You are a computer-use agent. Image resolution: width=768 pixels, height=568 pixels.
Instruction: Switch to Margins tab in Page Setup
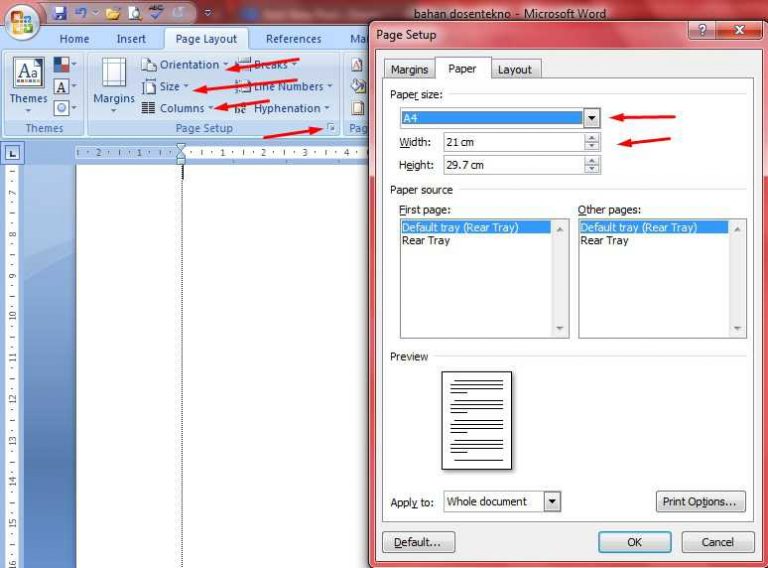pyautogui.click(x=409, y=70)
